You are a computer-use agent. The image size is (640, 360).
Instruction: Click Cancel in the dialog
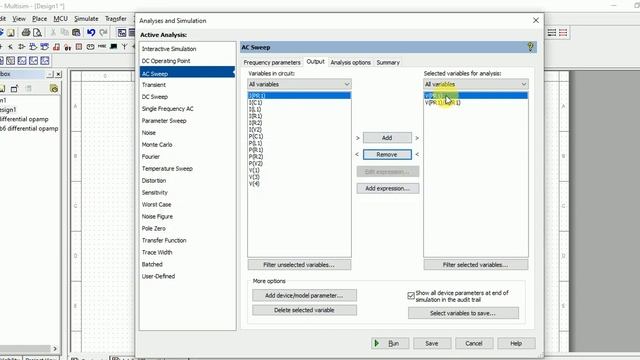click(x=474, y=344)
